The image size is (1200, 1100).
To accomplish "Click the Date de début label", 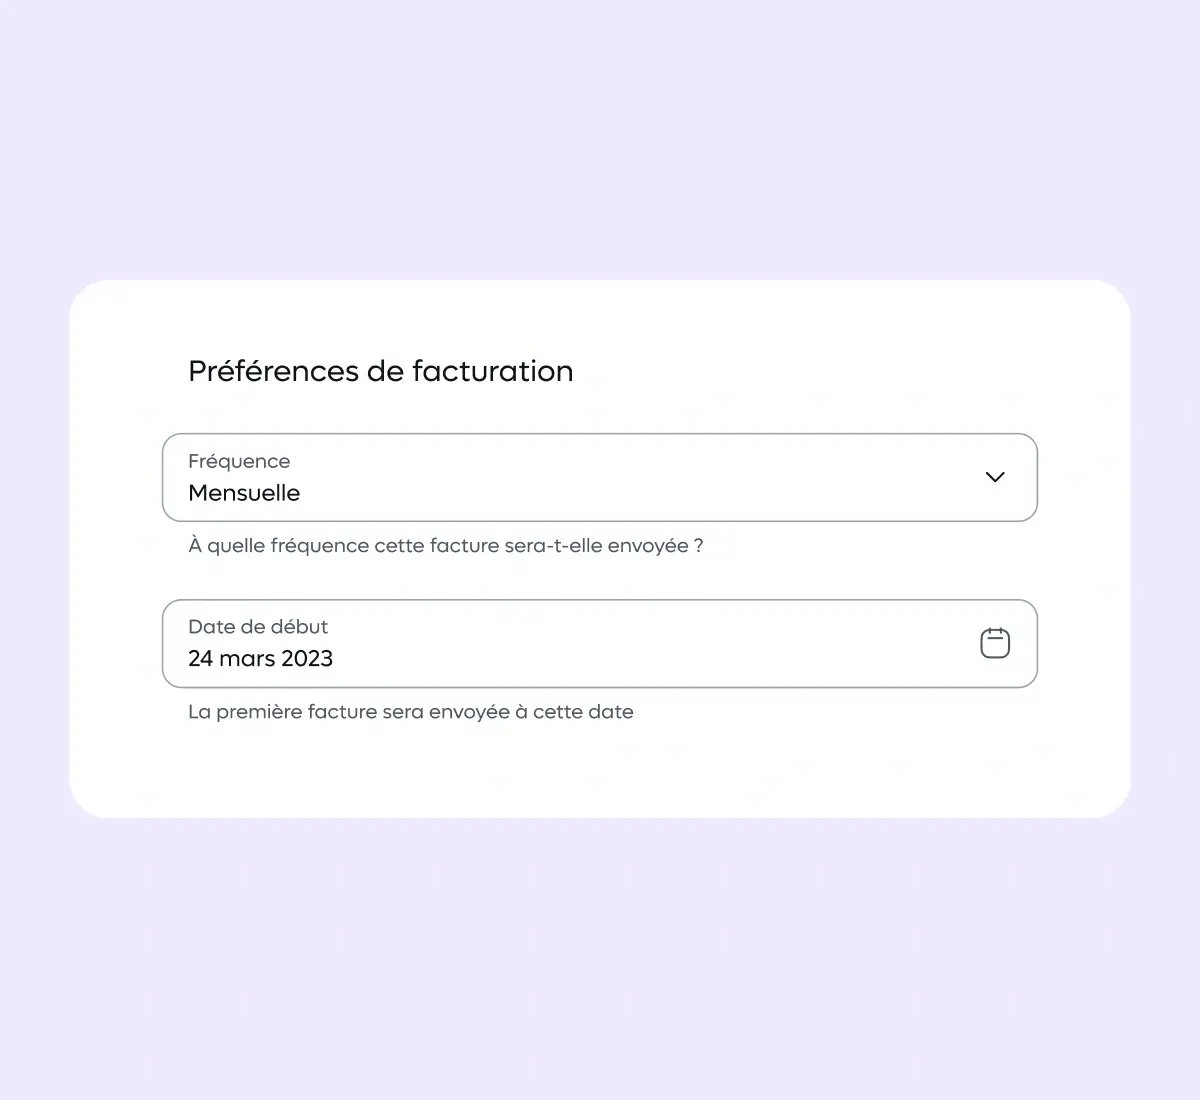I will pyautogui.click(x=258, y=627).
